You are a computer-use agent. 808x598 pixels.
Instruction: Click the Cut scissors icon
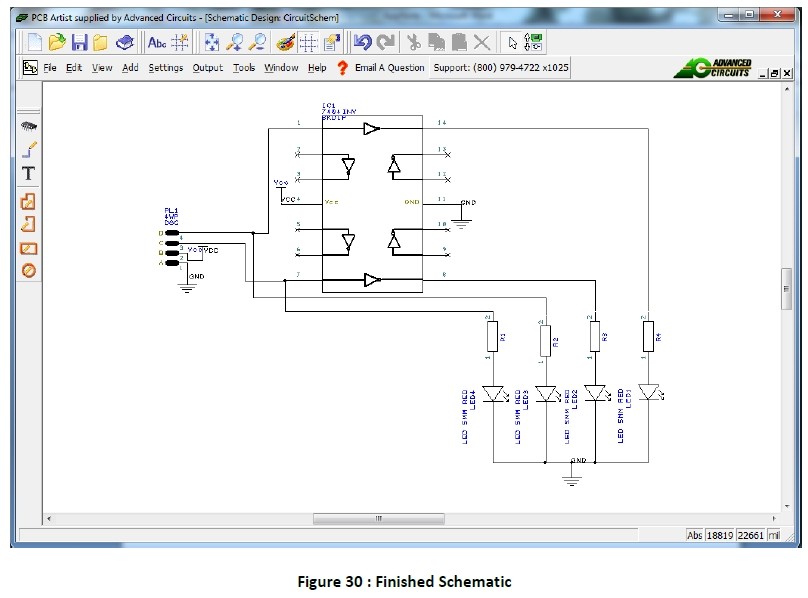coord(411,42)
